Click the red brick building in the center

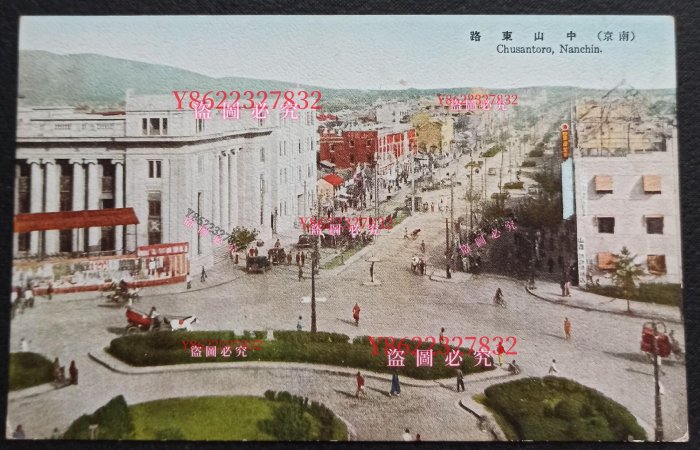(x=365, y=147)
